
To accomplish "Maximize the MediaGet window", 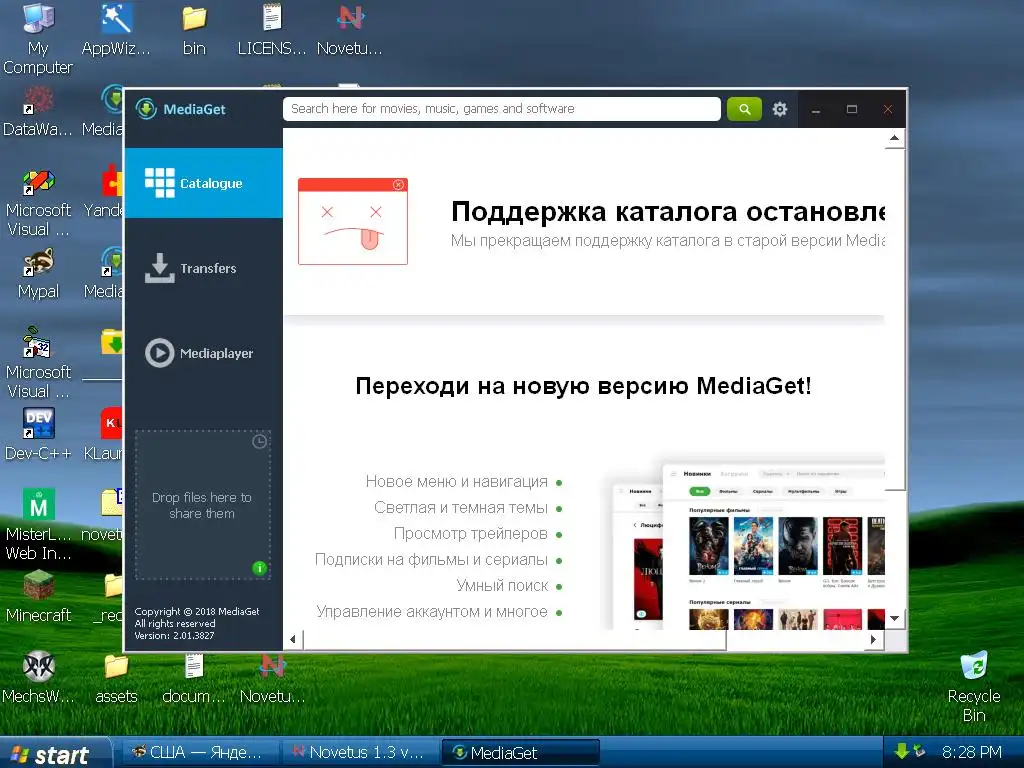I will tap(852, 109).
